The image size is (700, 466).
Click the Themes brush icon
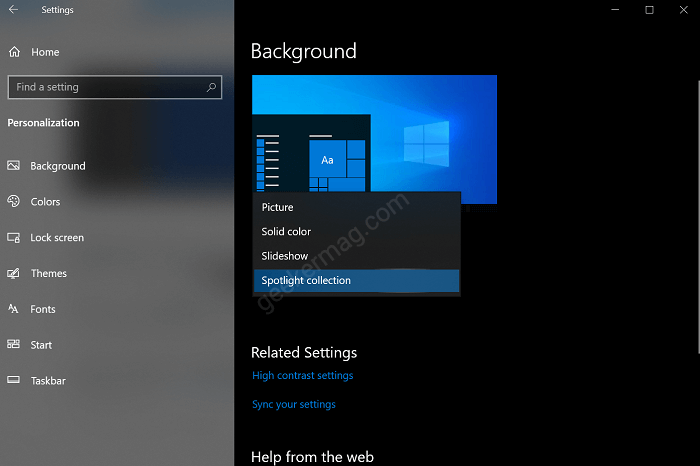(x=13, y=273)
